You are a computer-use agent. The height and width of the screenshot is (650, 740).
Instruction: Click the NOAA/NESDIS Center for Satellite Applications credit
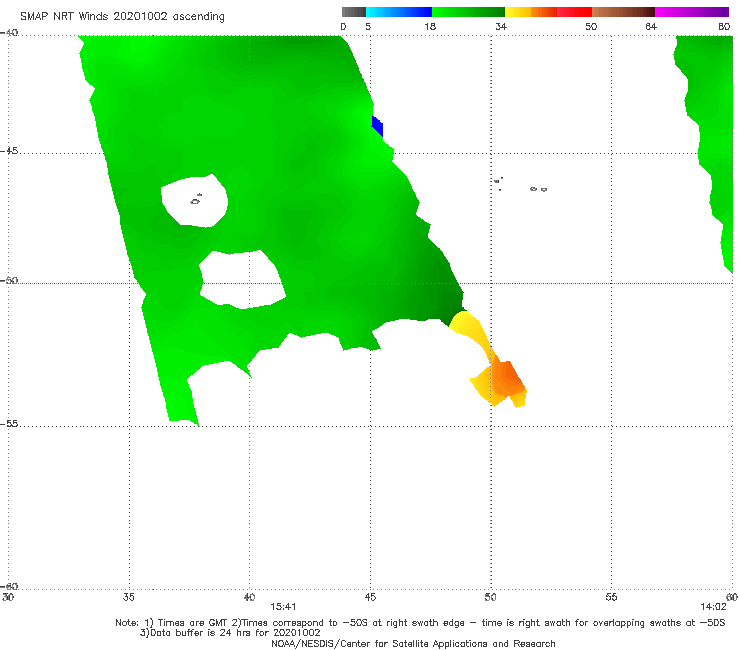[413, 644]
